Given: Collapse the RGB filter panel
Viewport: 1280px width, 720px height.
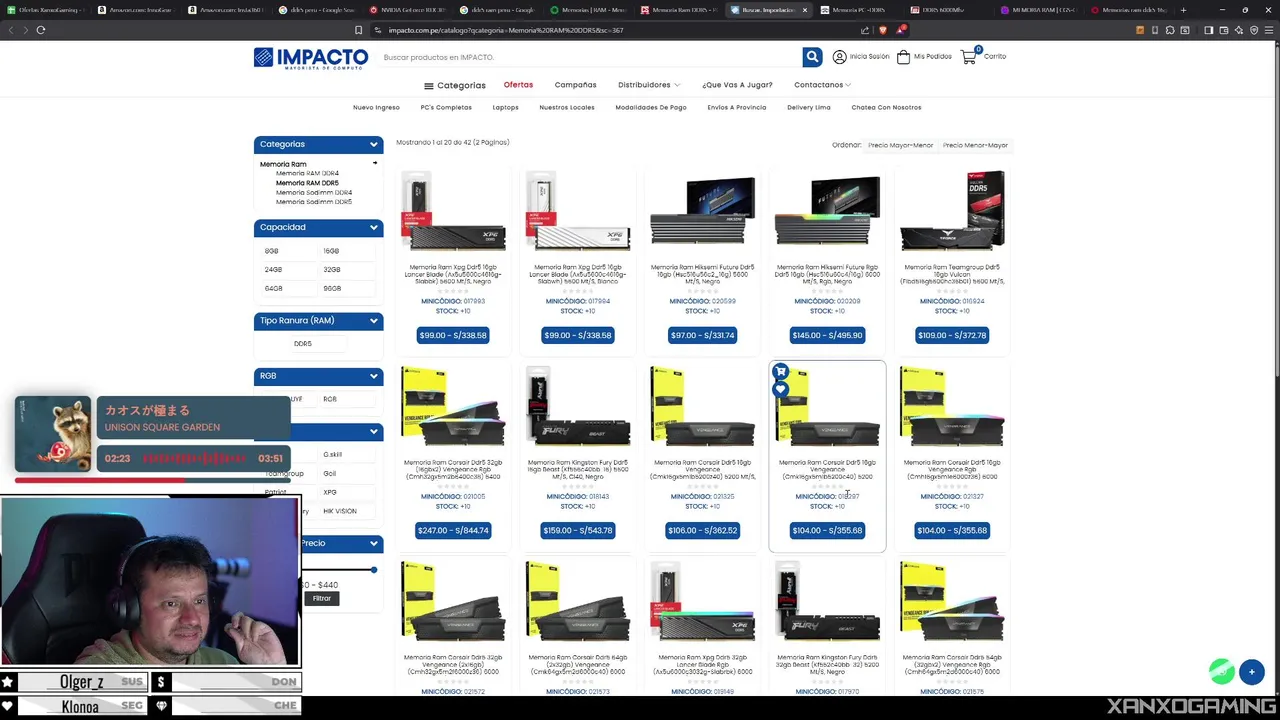Looking at the screenshot, I should pyautogui.click(x=373, y=376).
